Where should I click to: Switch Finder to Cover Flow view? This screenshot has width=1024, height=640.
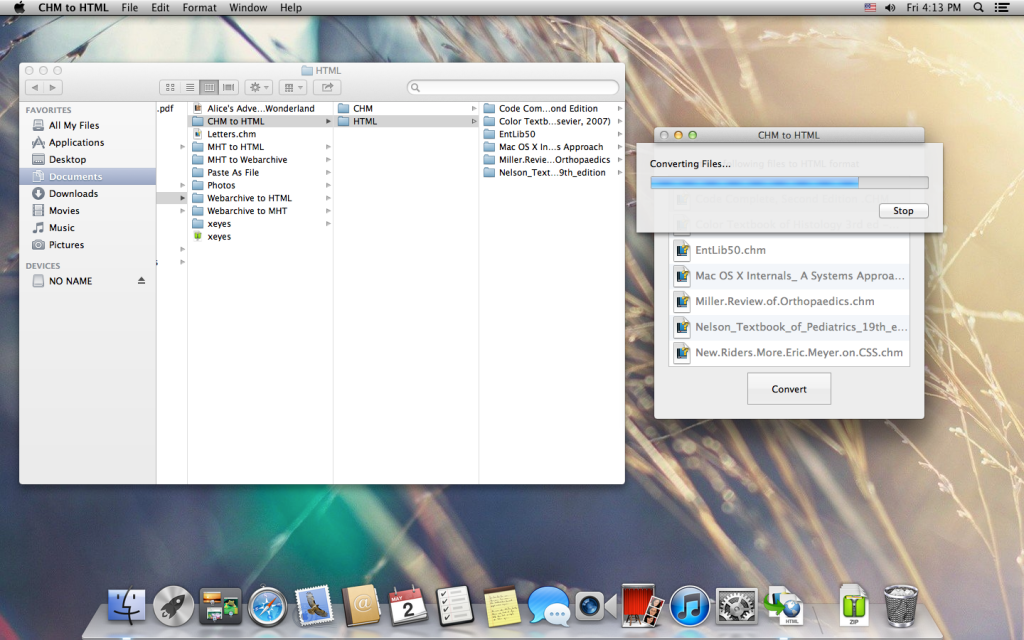tap(229, 88)
